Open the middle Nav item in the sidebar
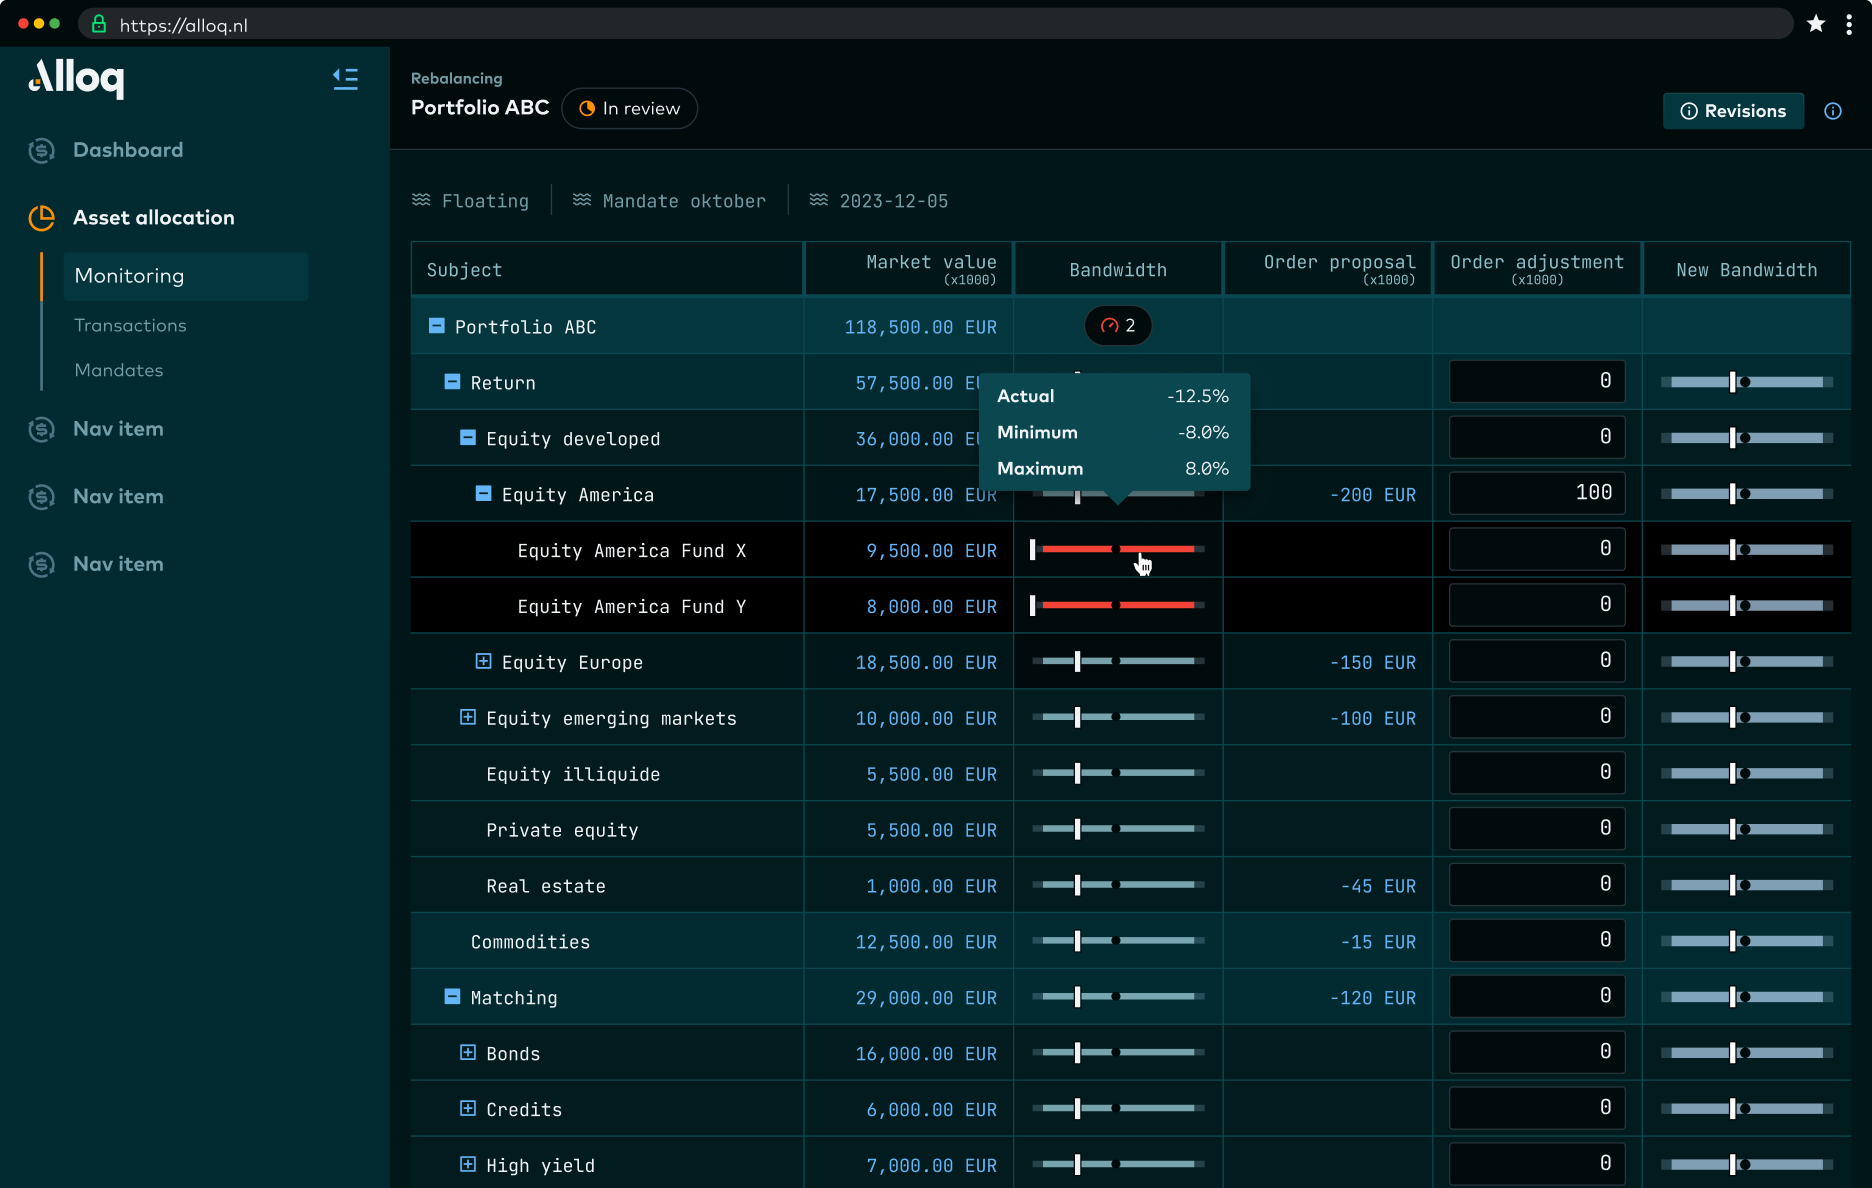 click(118, 496)
